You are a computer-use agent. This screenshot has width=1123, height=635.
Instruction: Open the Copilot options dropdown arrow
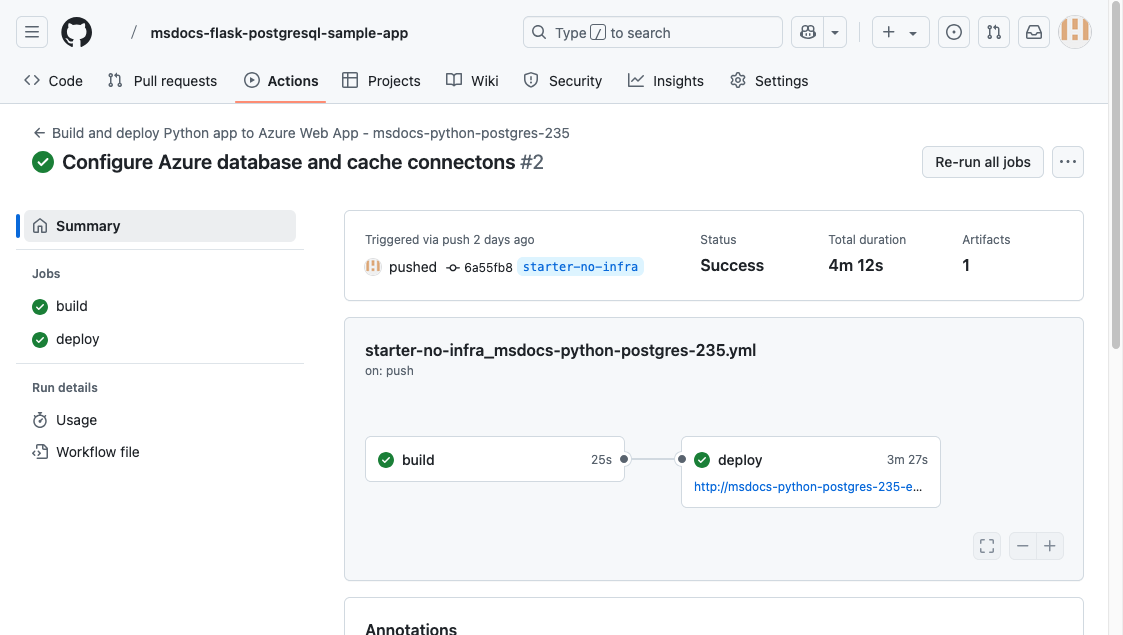click(x=835, y=31)
